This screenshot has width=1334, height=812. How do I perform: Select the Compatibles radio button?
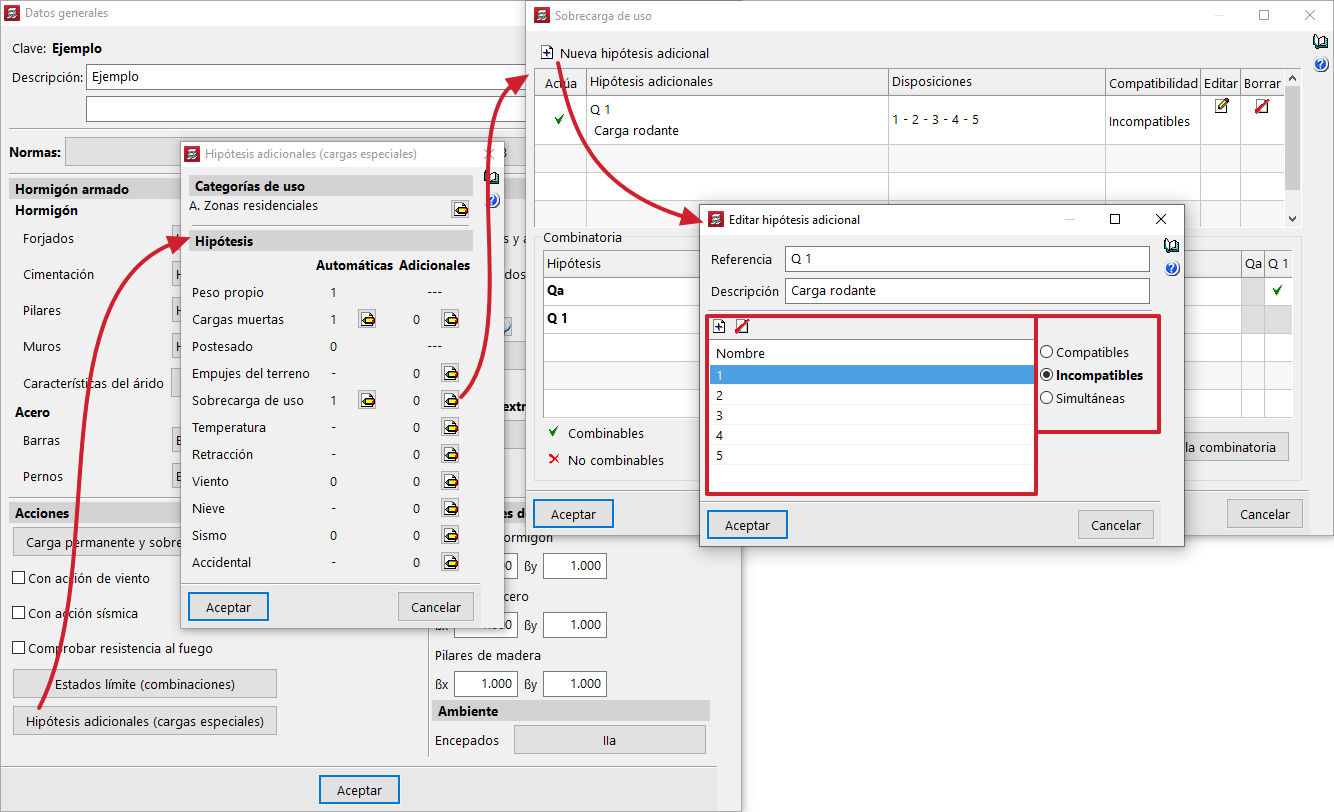point(1047,352)
